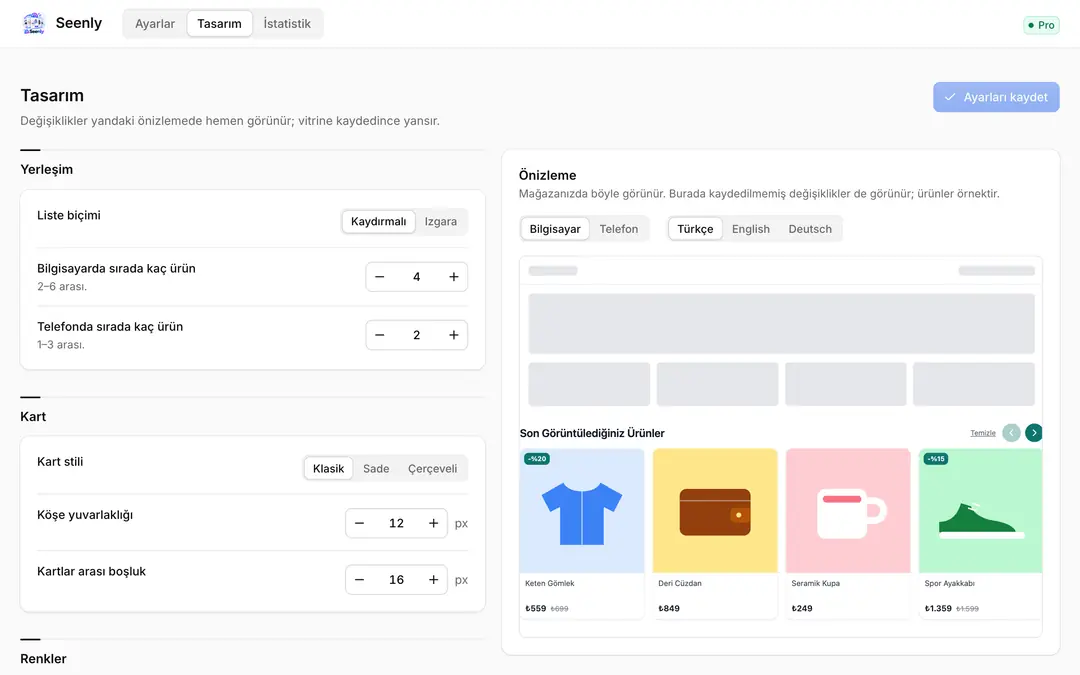Increase phone products per row
The width and height of the screenshot is (1080, 675).
coord(454,335)
